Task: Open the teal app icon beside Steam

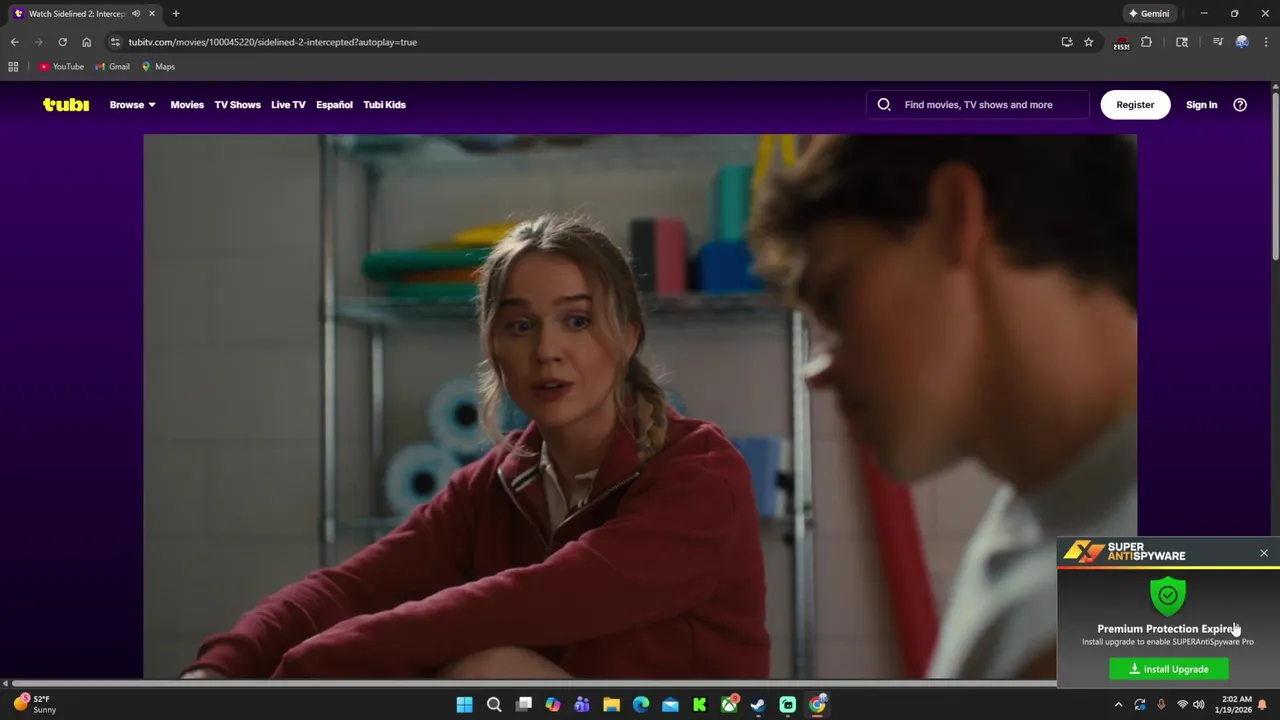Action: (788, 705)
